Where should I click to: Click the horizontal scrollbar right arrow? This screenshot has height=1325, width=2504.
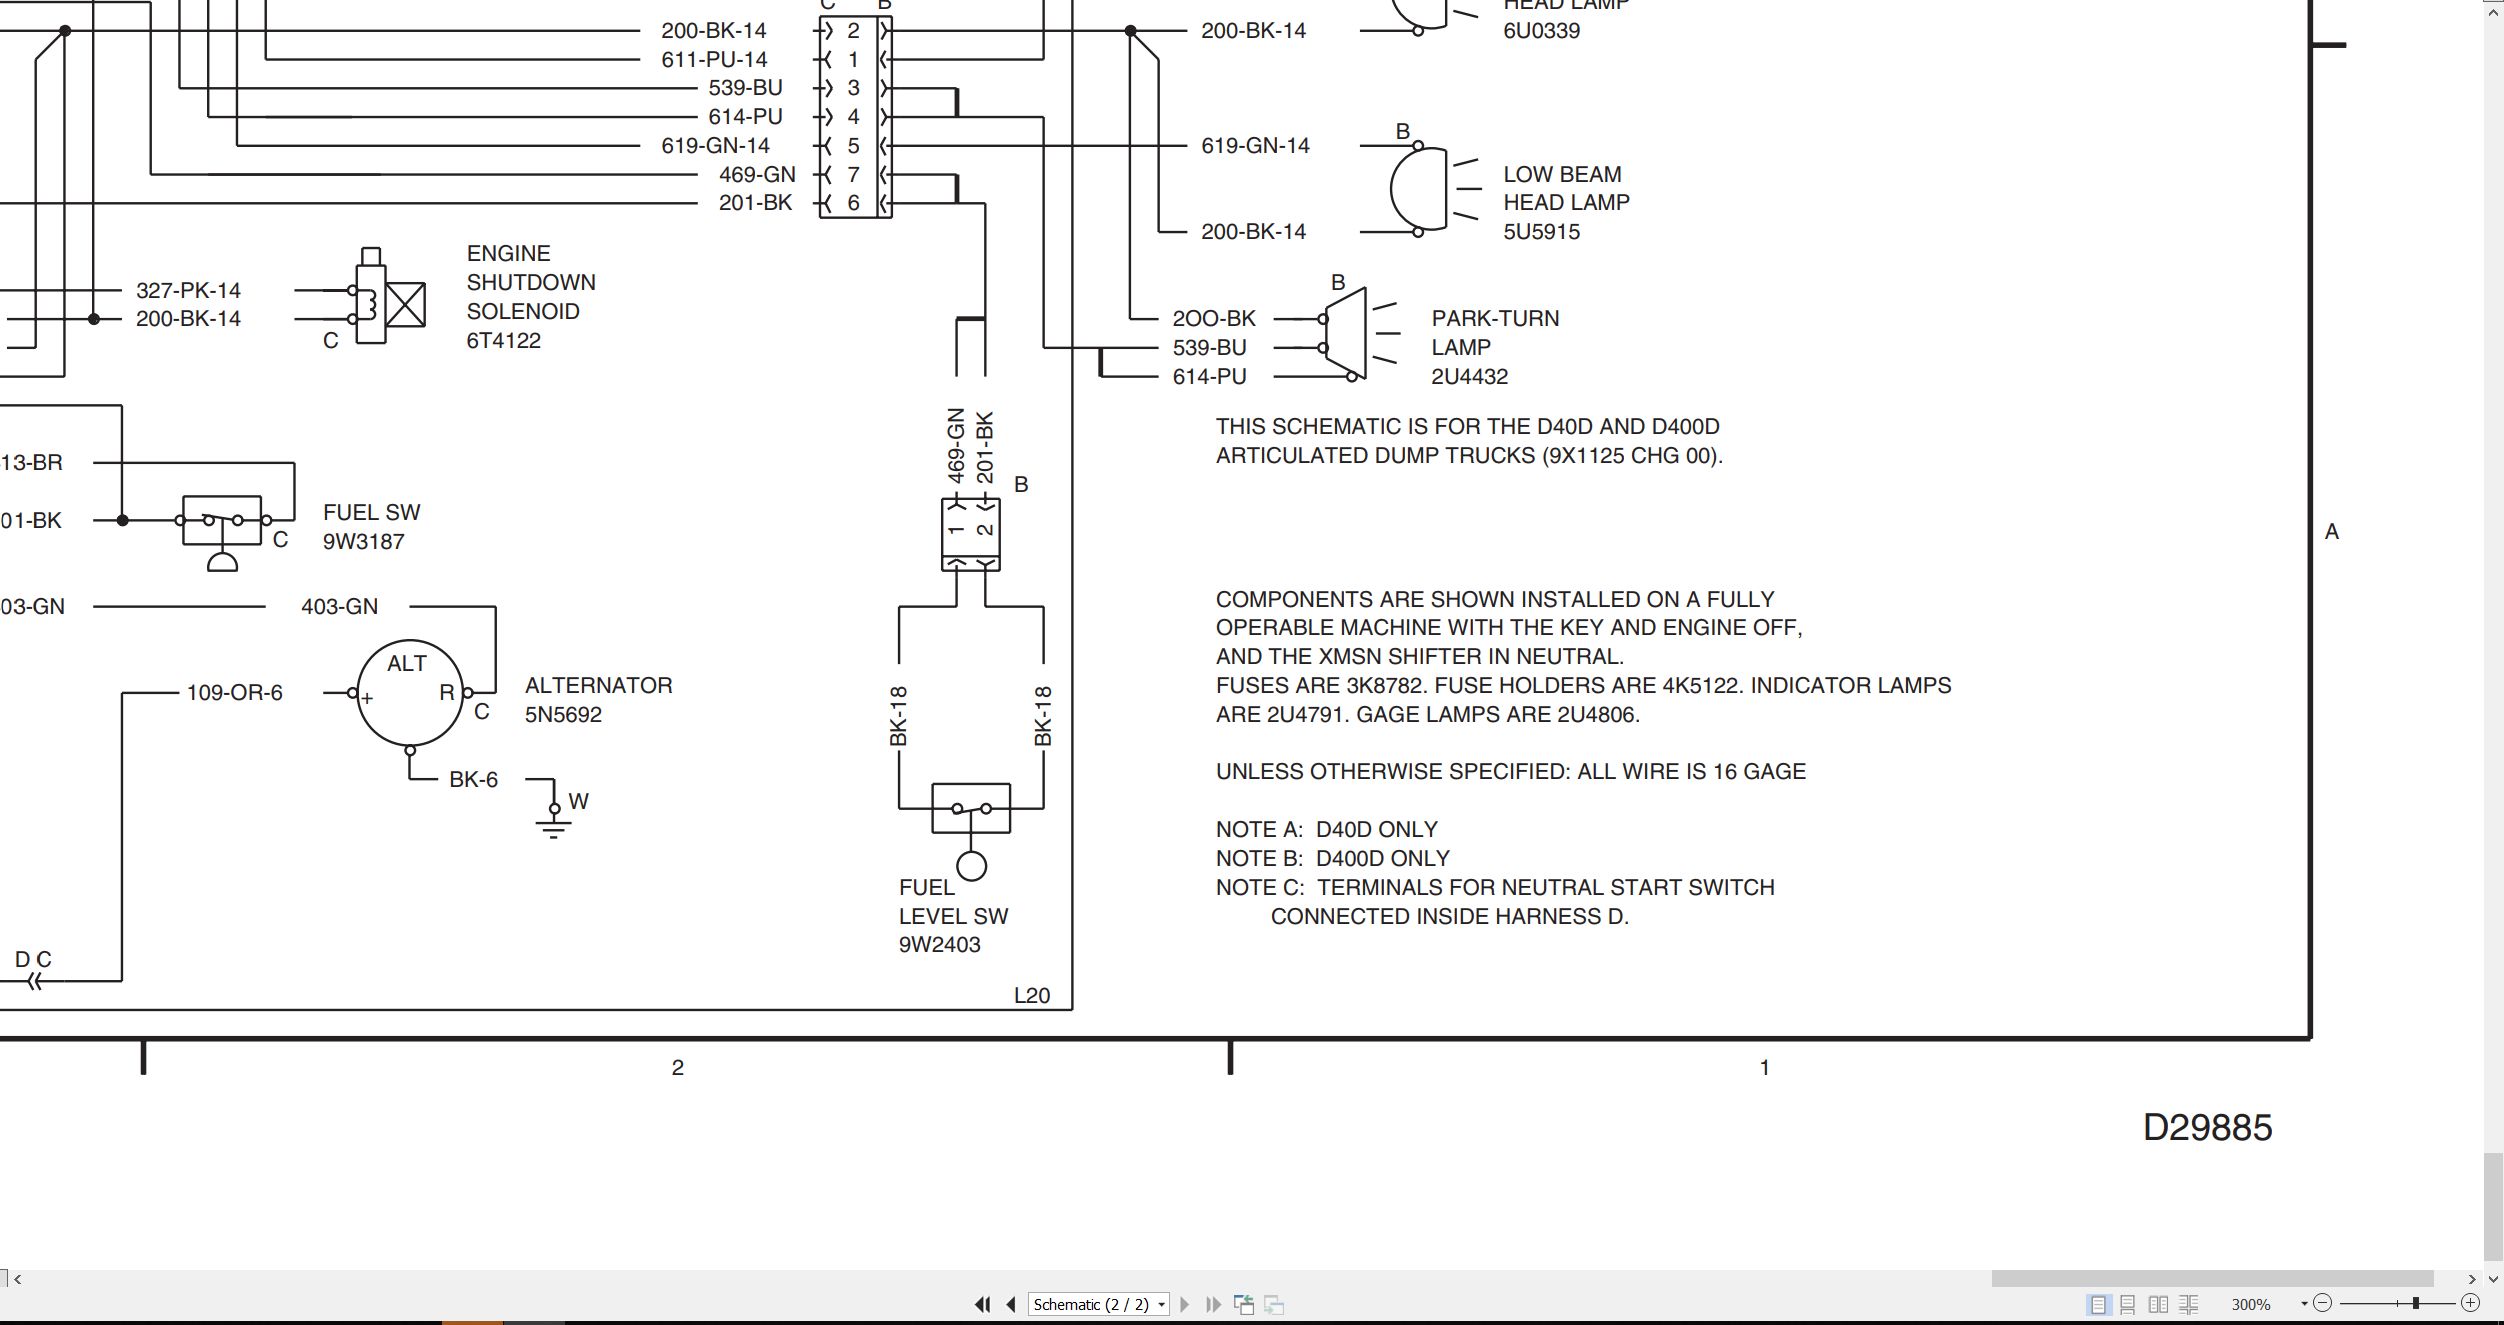tap(2472, 1279)
